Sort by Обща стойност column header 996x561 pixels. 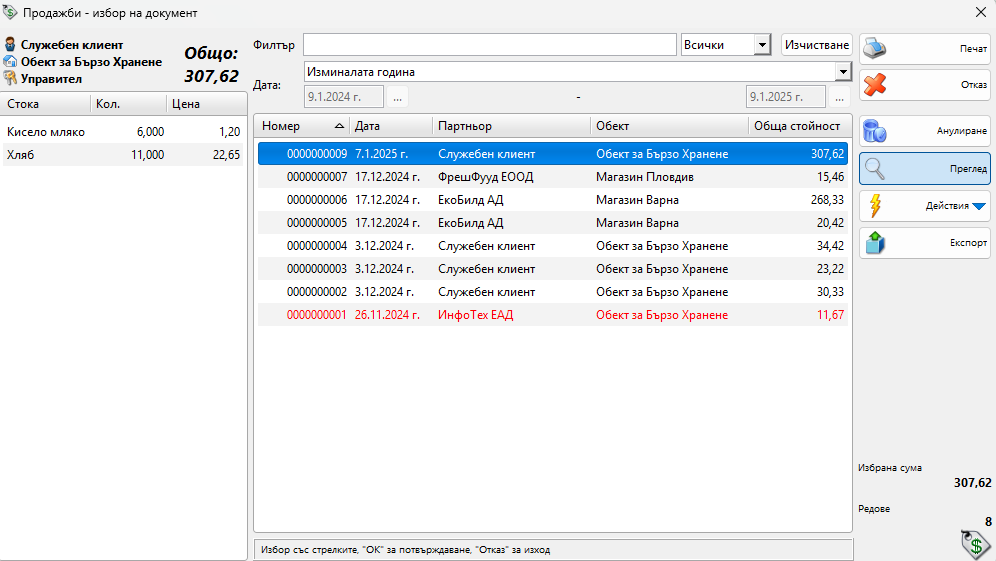(797, 126)
